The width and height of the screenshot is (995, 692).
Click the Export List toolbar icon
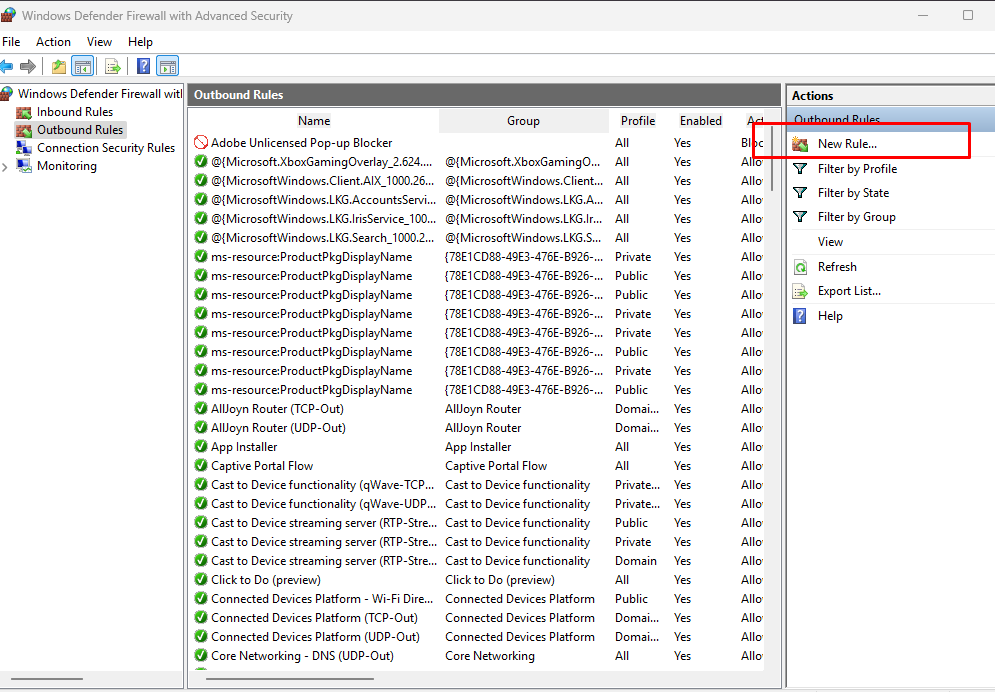113,67
